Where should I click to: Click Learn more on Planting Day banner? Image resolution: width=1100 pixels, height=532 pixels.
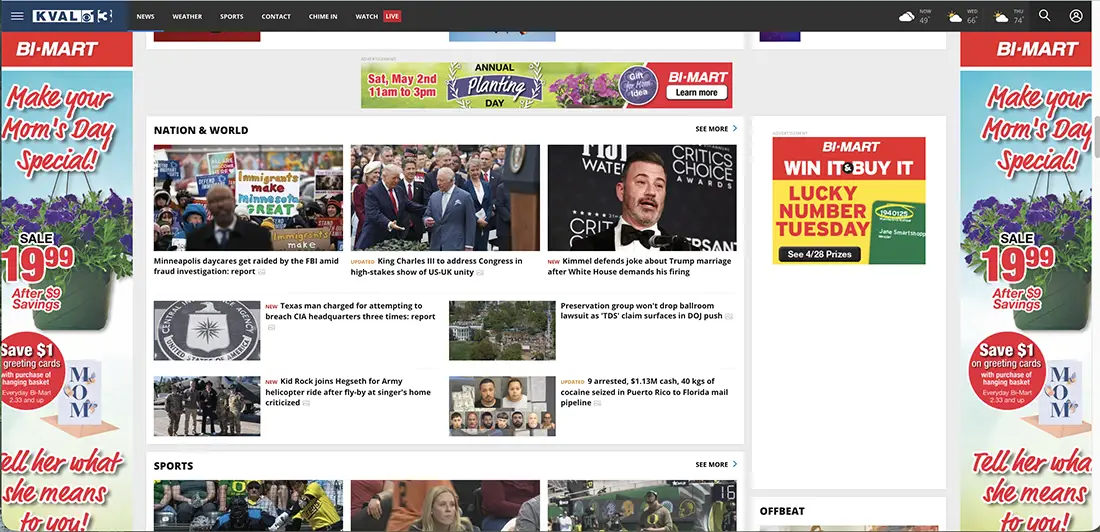[x=696, y=93]
